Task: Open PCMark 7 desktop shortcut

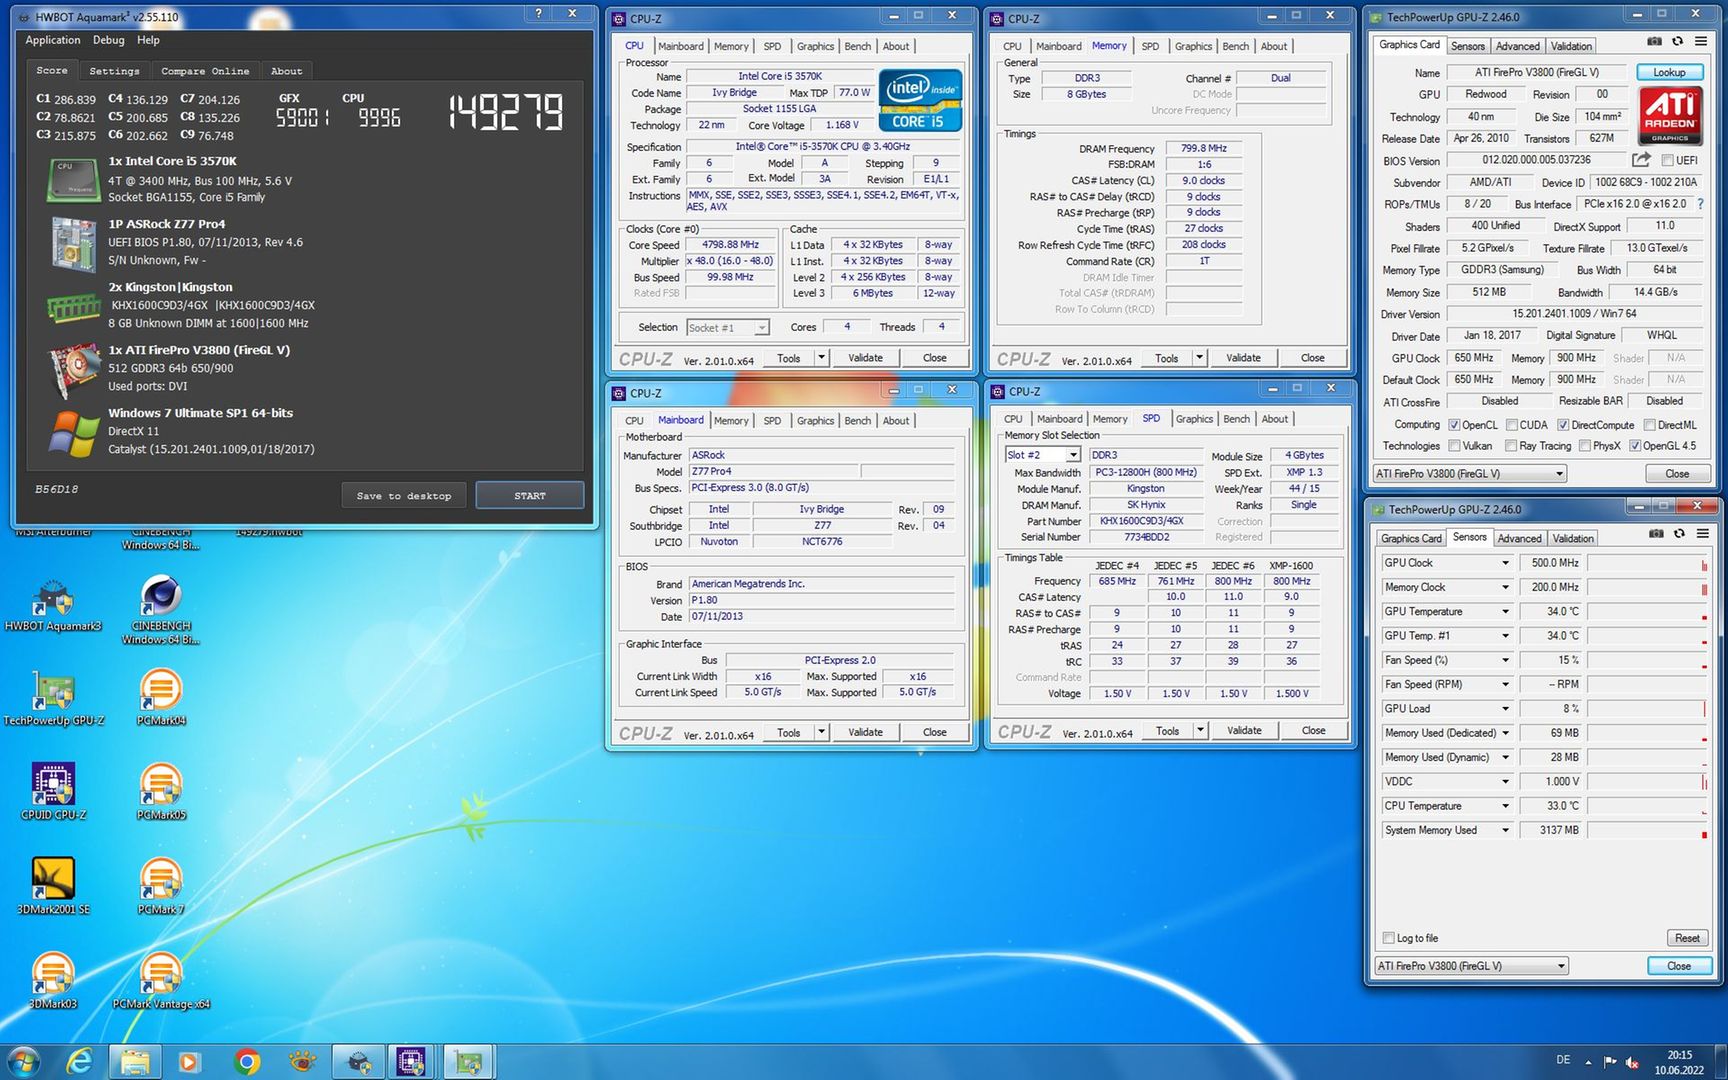Action: 161,887
